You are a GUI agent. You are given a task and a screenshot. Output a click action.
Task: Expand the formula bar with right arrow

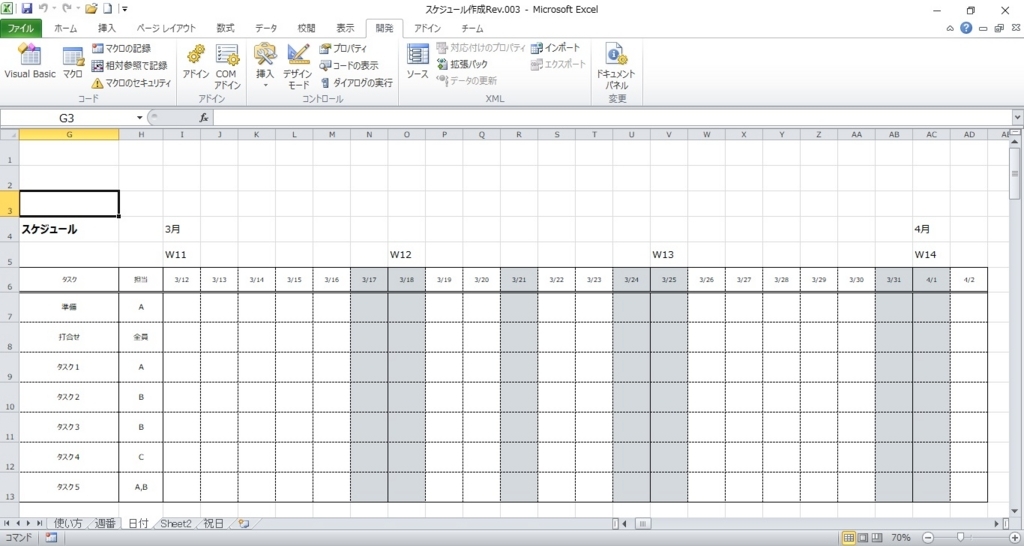pos(1017,118)
